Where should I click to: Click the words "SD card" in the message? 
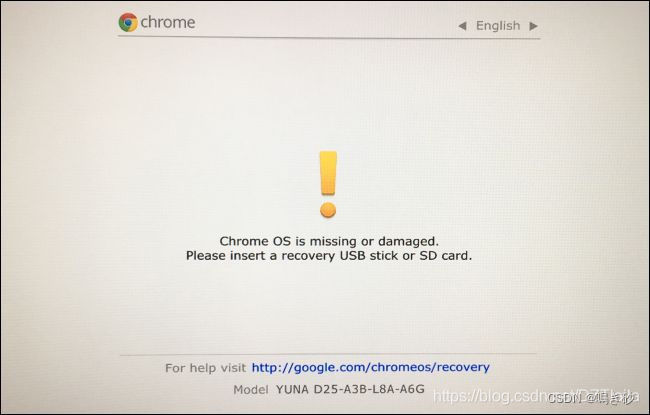[446, 256]
